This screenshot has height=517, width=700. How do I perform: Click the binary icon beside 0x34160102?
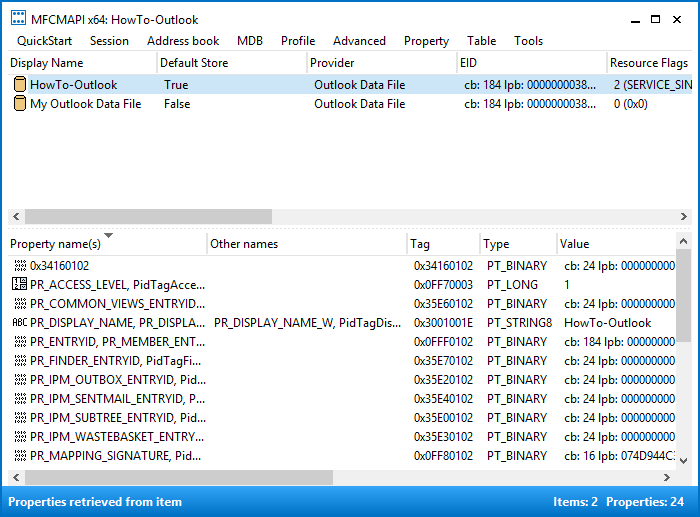point(20,266)
